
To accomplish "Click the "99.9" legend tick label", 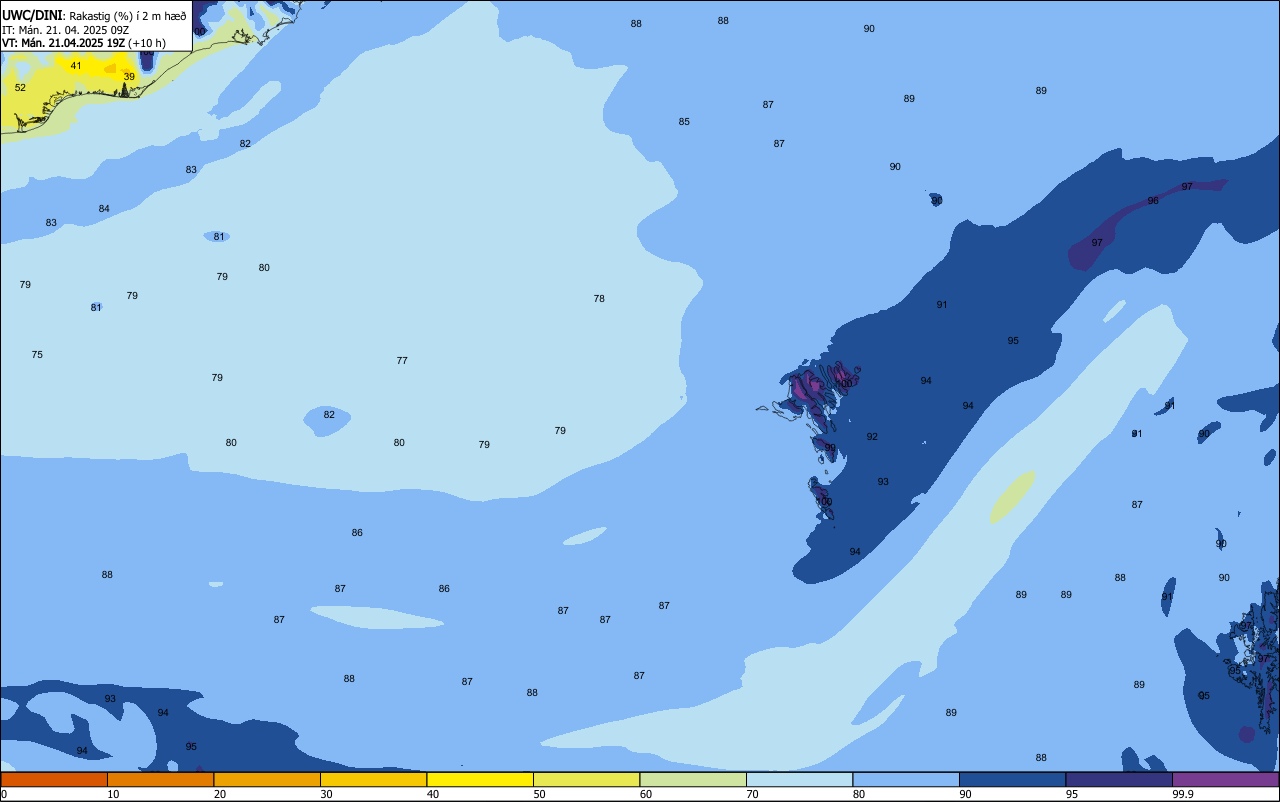I will click(1184, 794).
